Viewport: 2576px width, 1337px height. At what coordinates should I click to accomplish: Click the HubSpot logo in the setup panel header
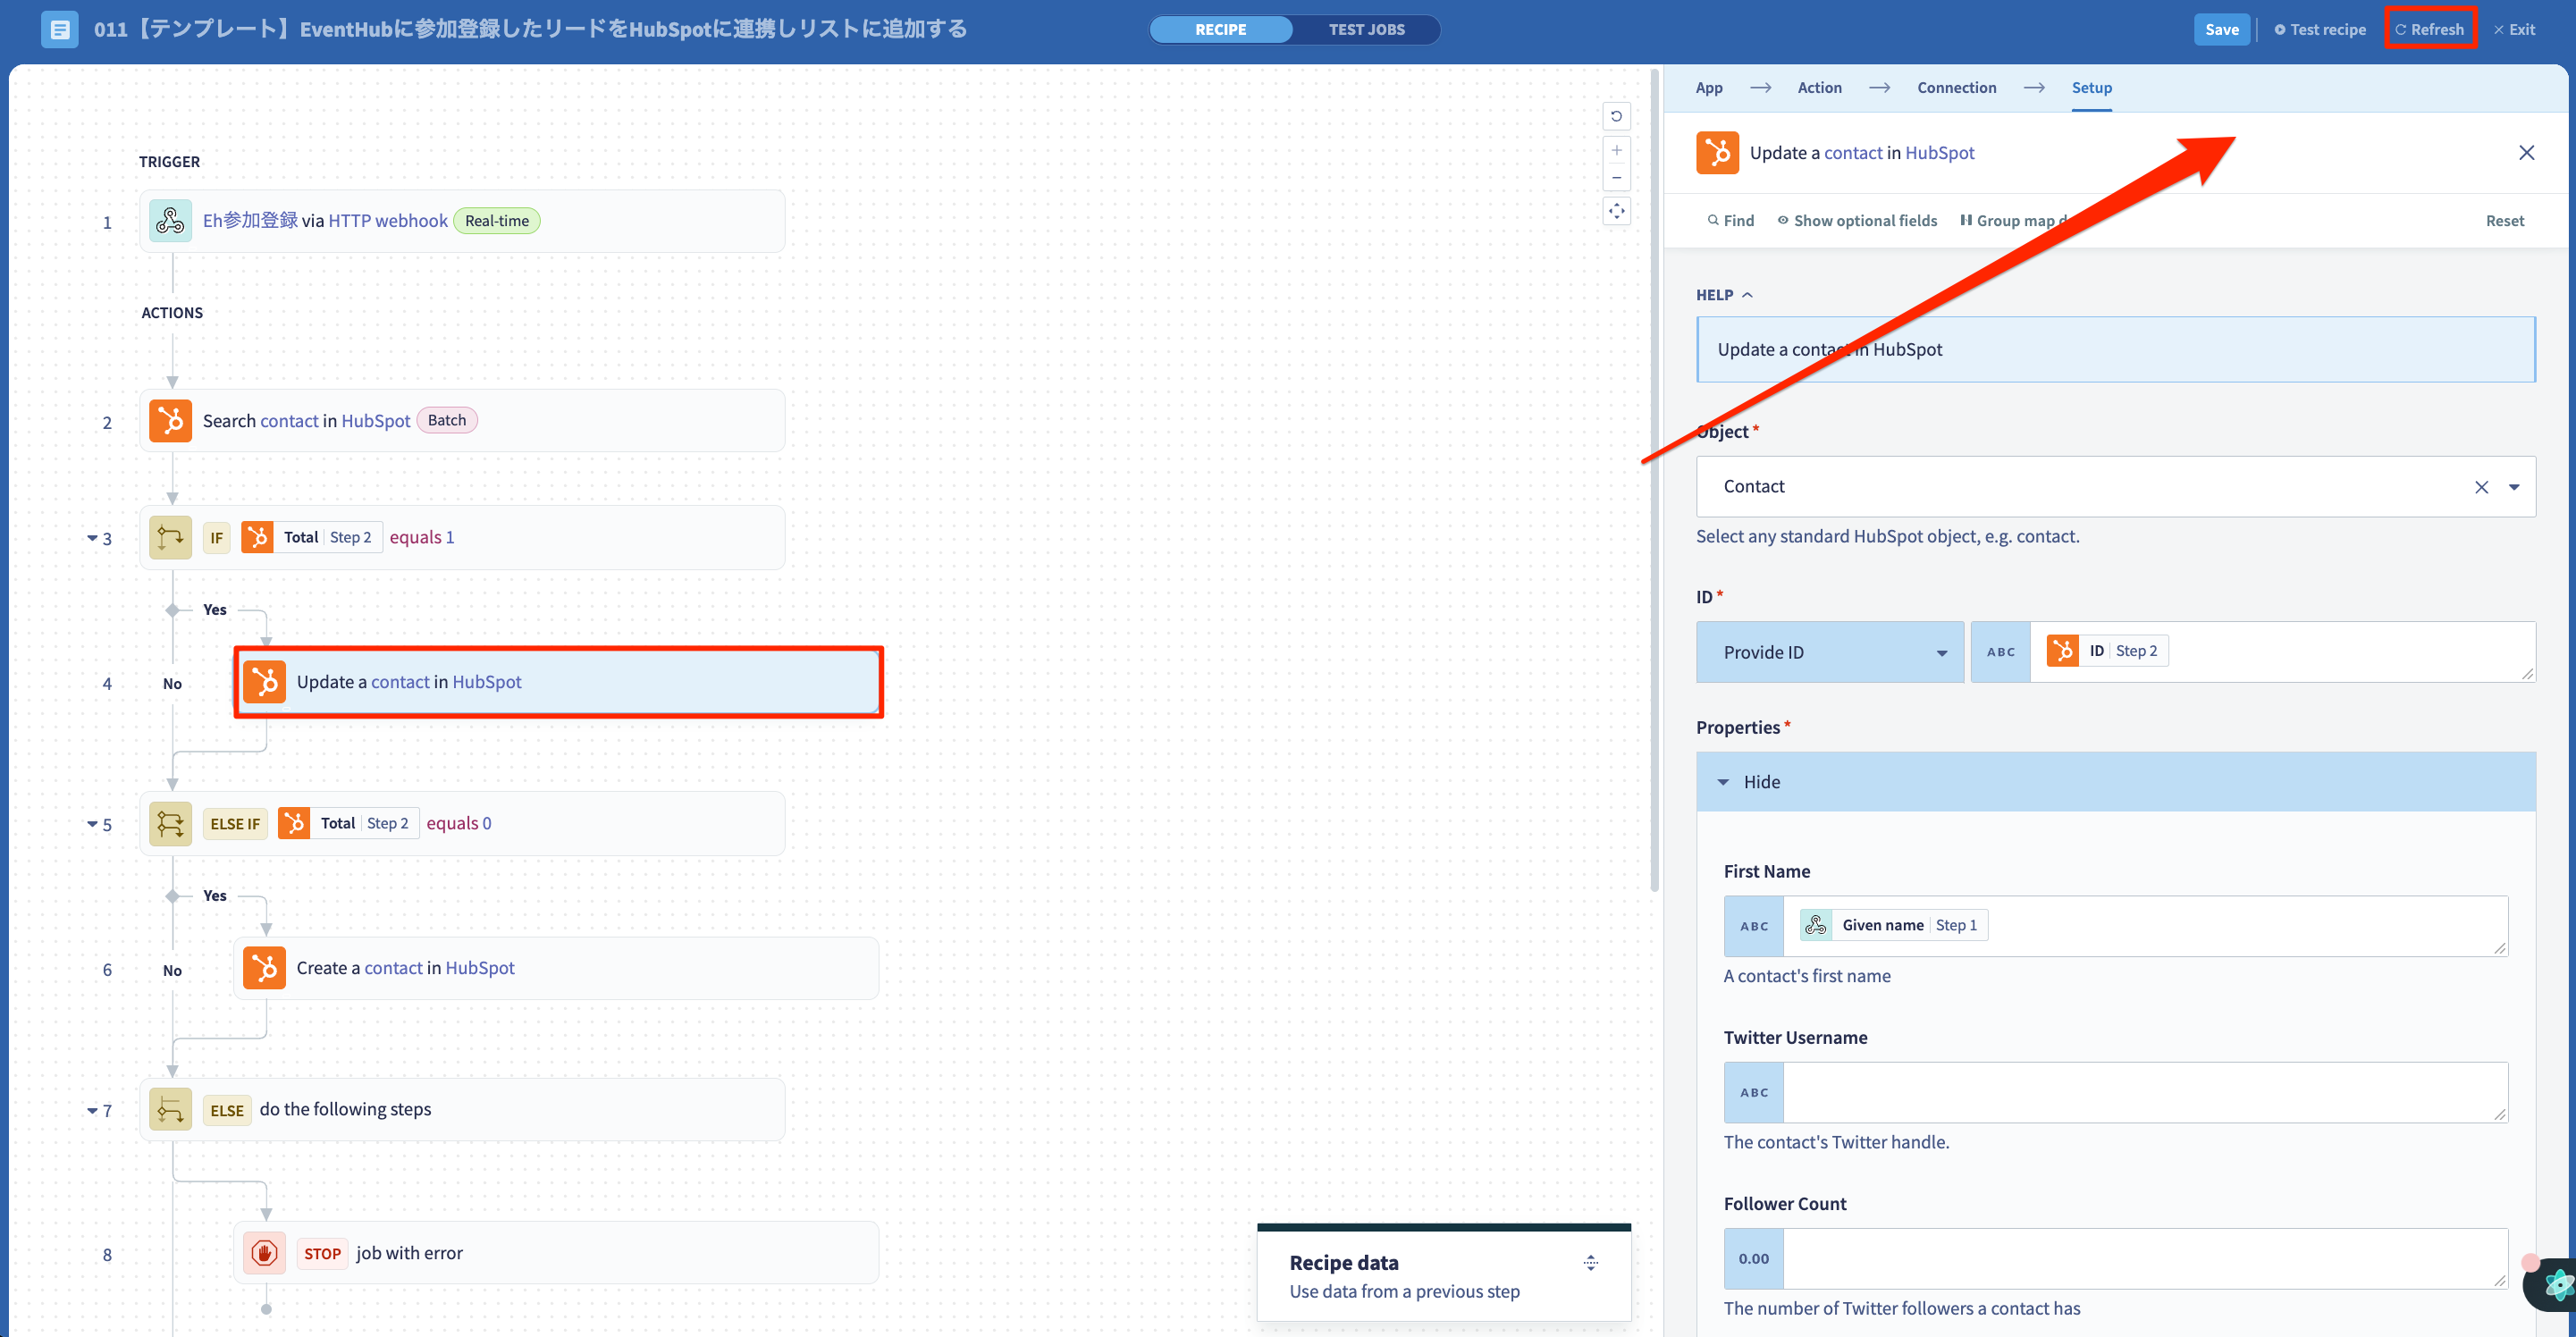click(1717, 153)
